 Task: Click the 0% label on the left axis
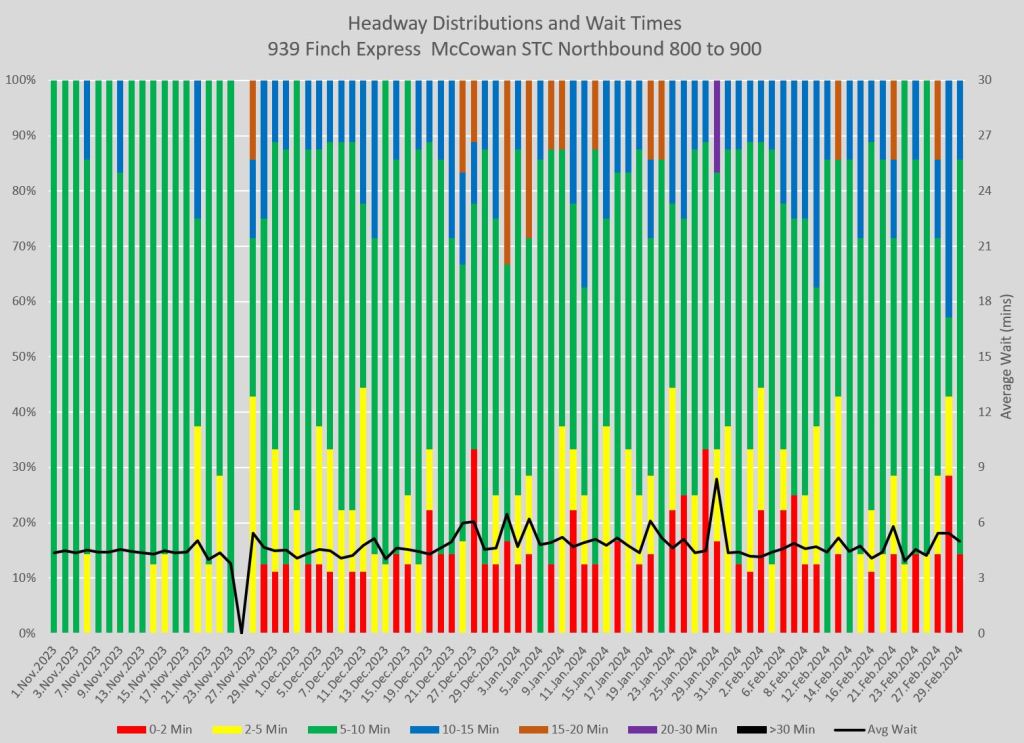(30, 634)
